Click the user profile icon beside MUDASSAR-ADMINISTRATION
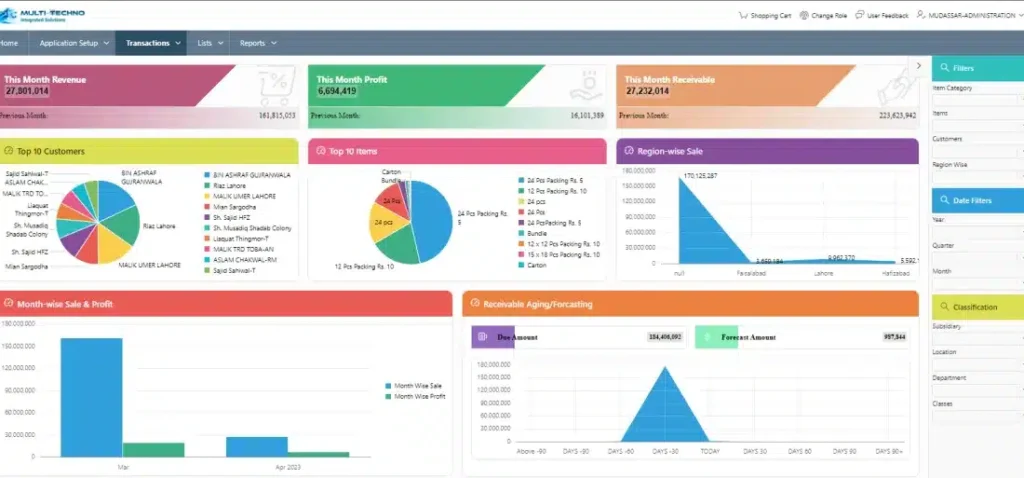This screenshot has width=1024, height=478. pyautogui.click(x=920, y=16)
